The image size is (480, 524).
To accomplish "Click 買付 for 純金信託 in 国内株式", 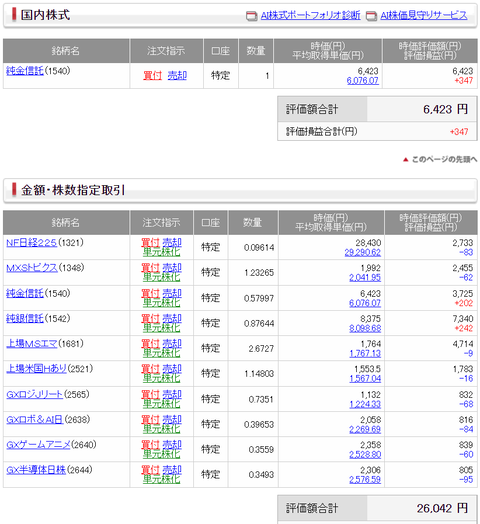I will [x=152, y=76].
